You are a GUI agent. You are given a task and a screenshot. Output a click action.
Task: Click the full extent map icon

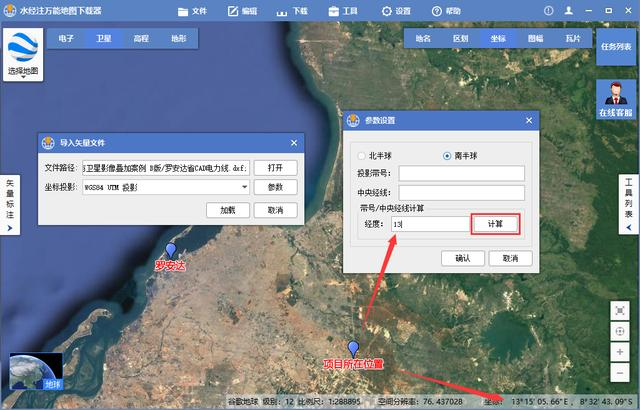click(620, 311)
